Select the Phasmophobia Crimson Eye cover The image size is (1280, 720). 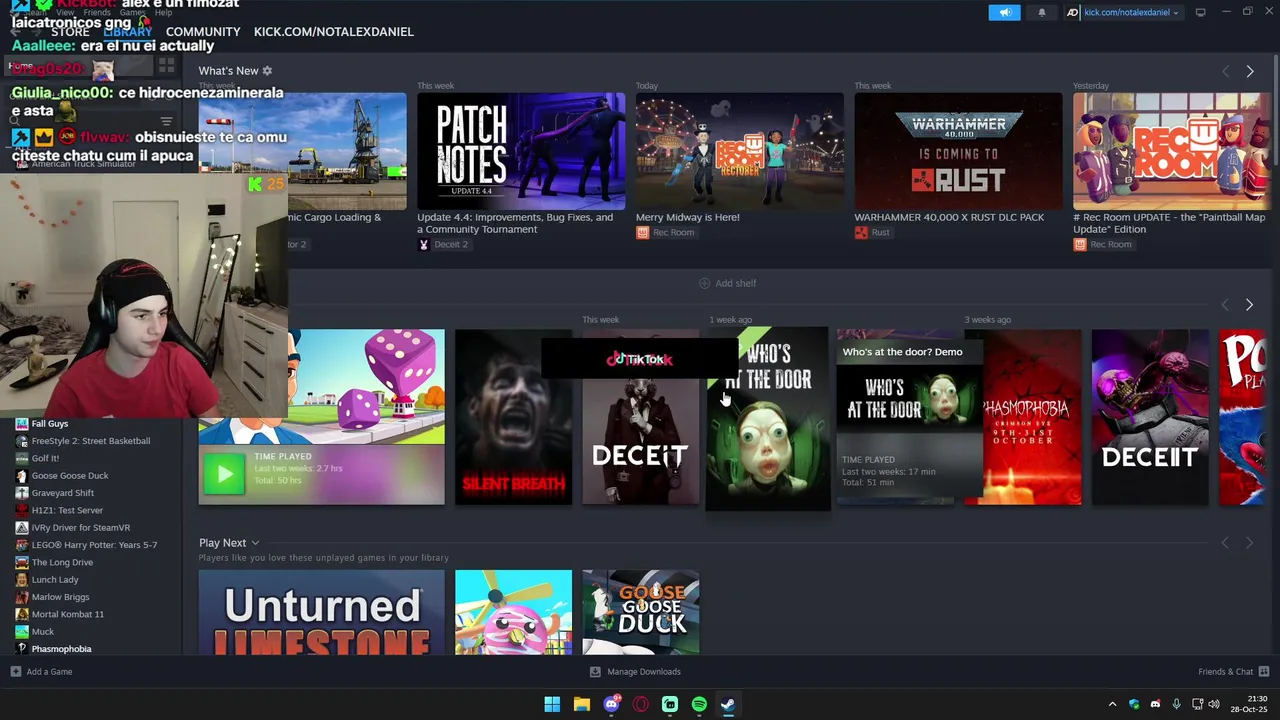1023,417
